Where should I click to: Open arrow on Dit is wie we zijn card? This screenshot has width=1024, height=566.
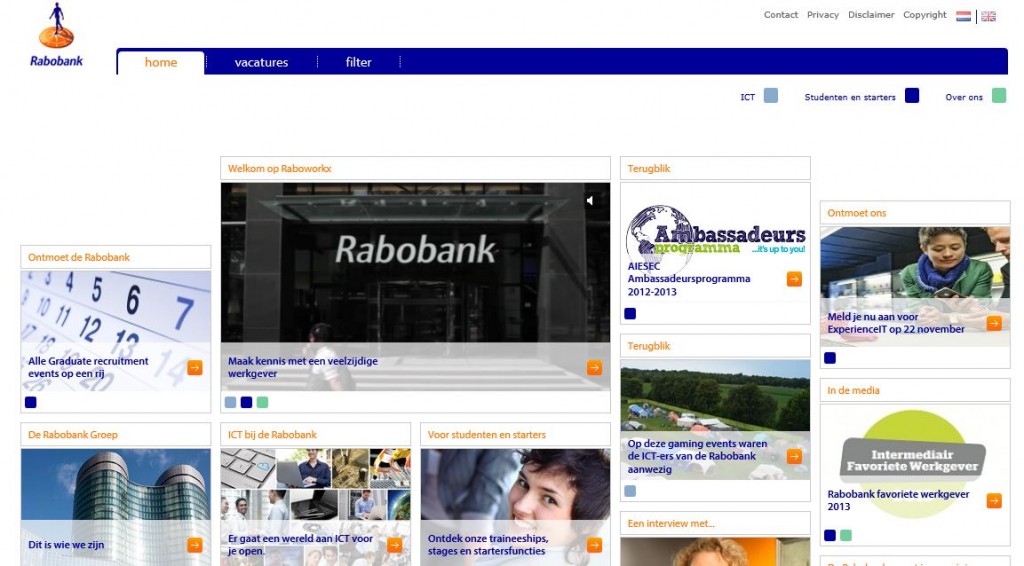(x=195, y=545)
